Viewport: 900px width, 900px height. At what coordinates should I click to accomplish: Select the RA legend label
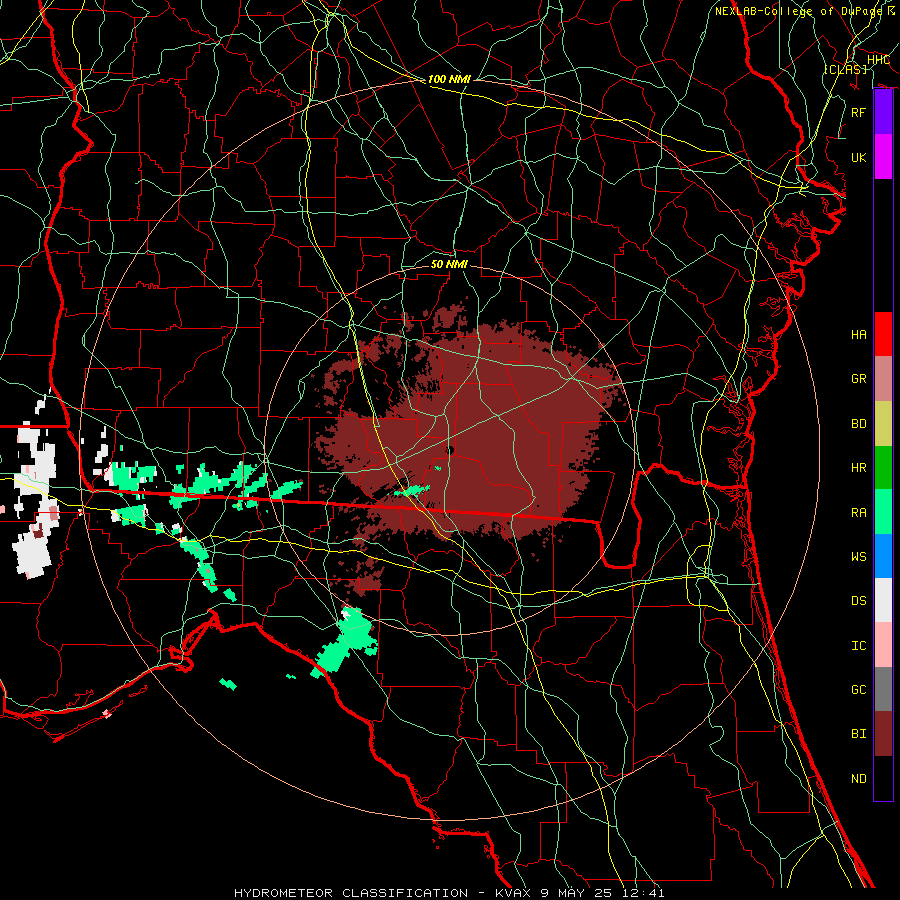click(x=858, y=512)
